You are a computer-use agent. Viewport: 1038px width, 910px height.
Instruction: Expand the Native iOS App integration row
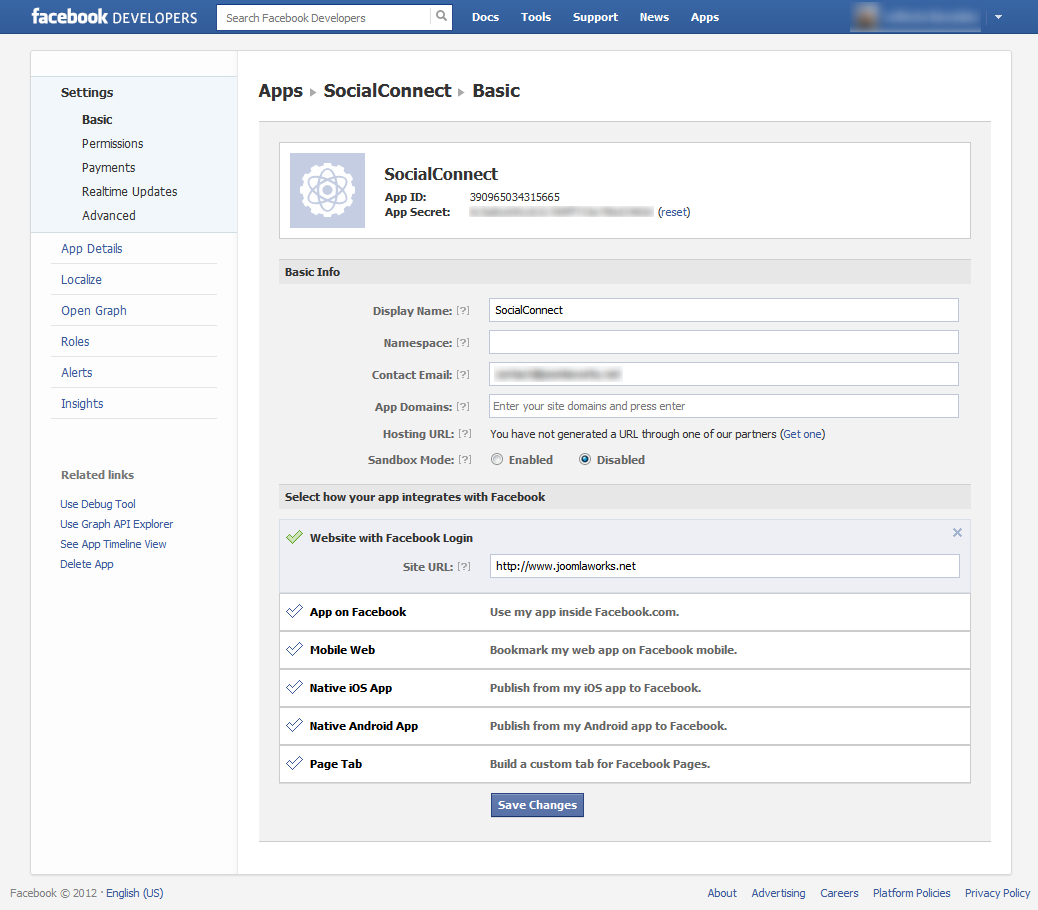[625, 688]
